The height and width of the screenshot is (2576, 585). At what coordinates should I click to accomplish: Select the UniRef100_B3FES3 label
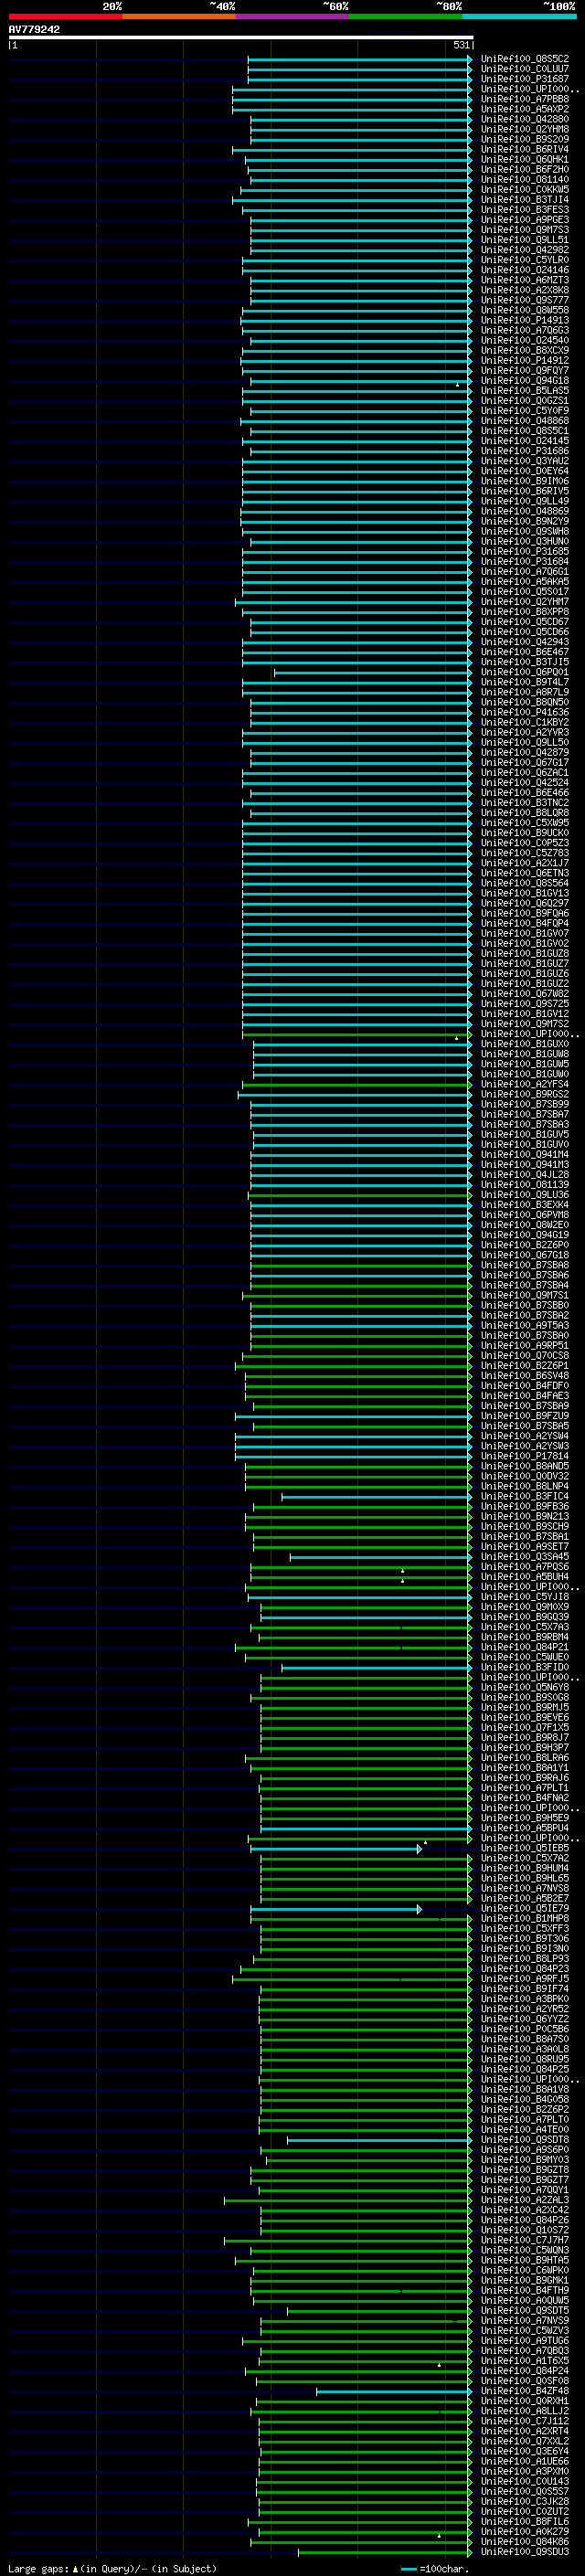pyautogui.click(x=525, y=209)
